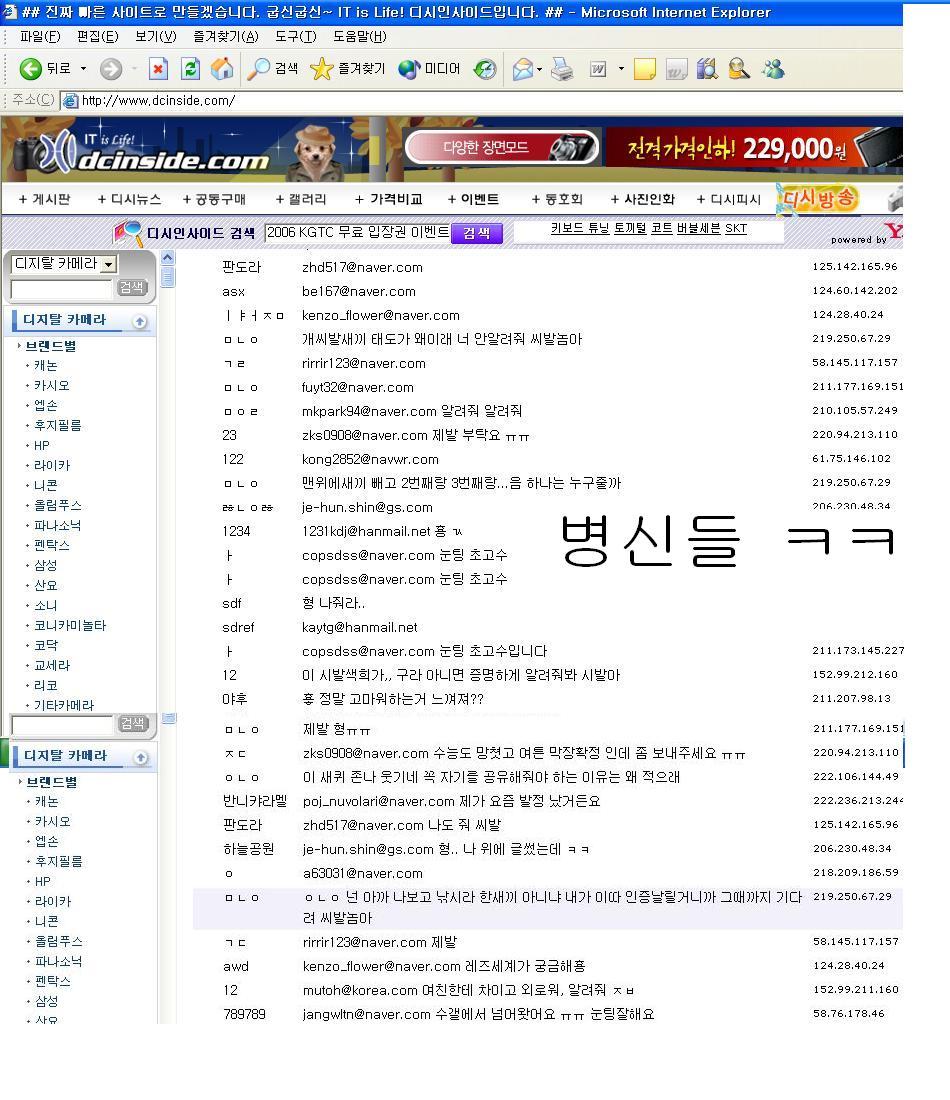Collapse the first 디지탈 카메라 panel arrow
This screenshot has width=950, height=1100.
coord(140,321)
